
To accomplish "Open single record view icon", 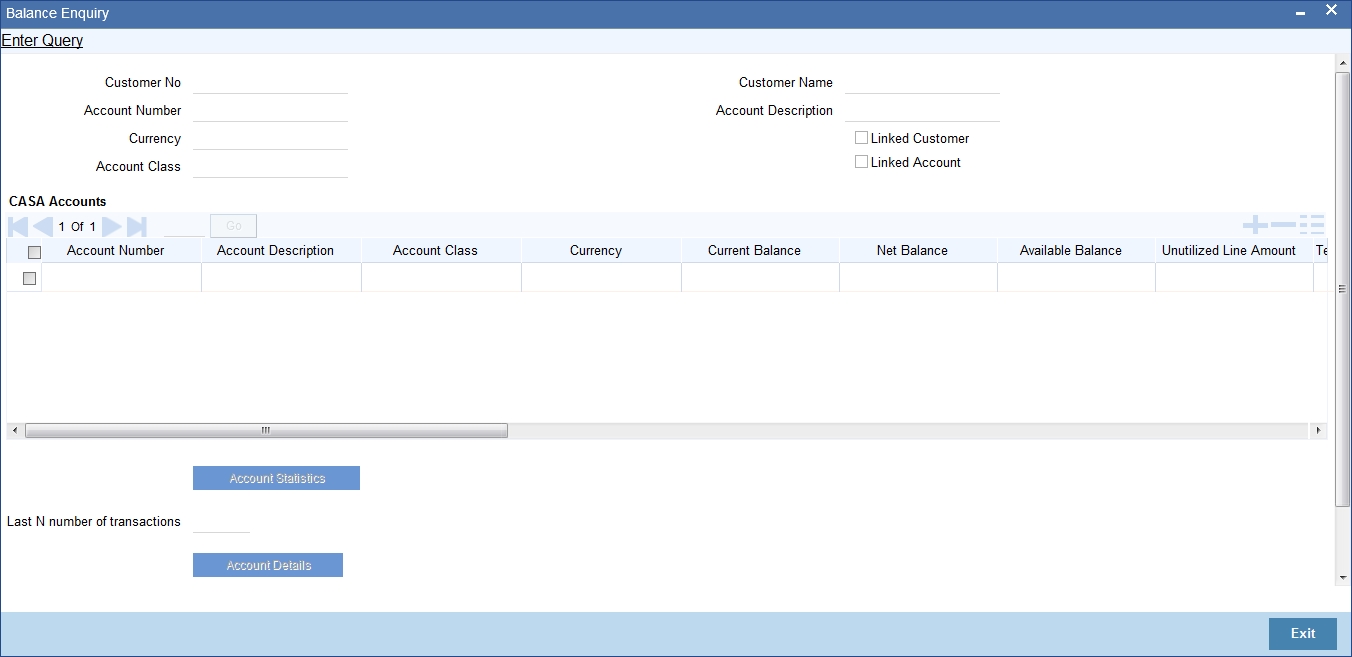I will (x=1311, y=226).
